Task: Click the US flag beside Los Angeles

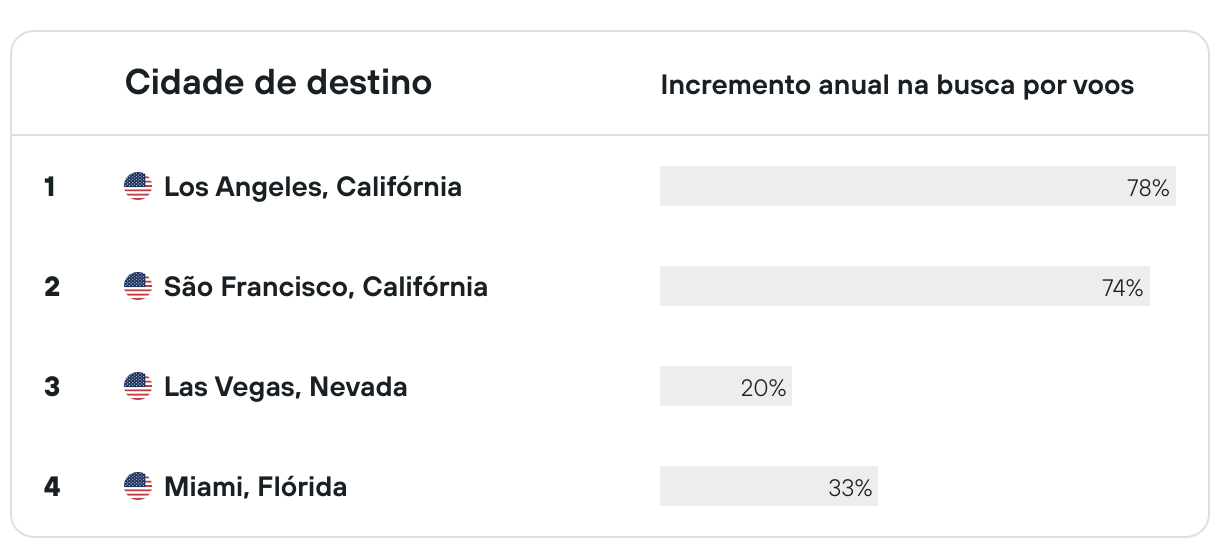Action: pos(138,186)
